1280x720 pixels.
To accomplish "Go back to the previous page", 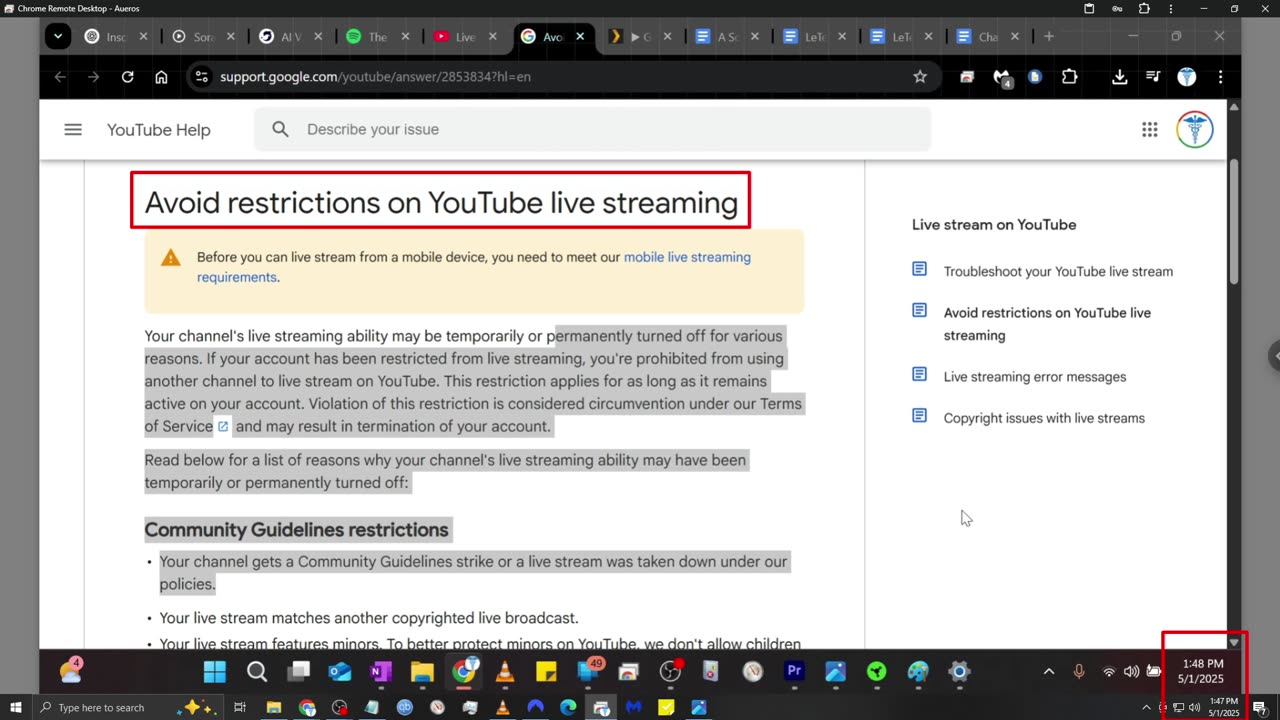I will [x=60, y=77].
